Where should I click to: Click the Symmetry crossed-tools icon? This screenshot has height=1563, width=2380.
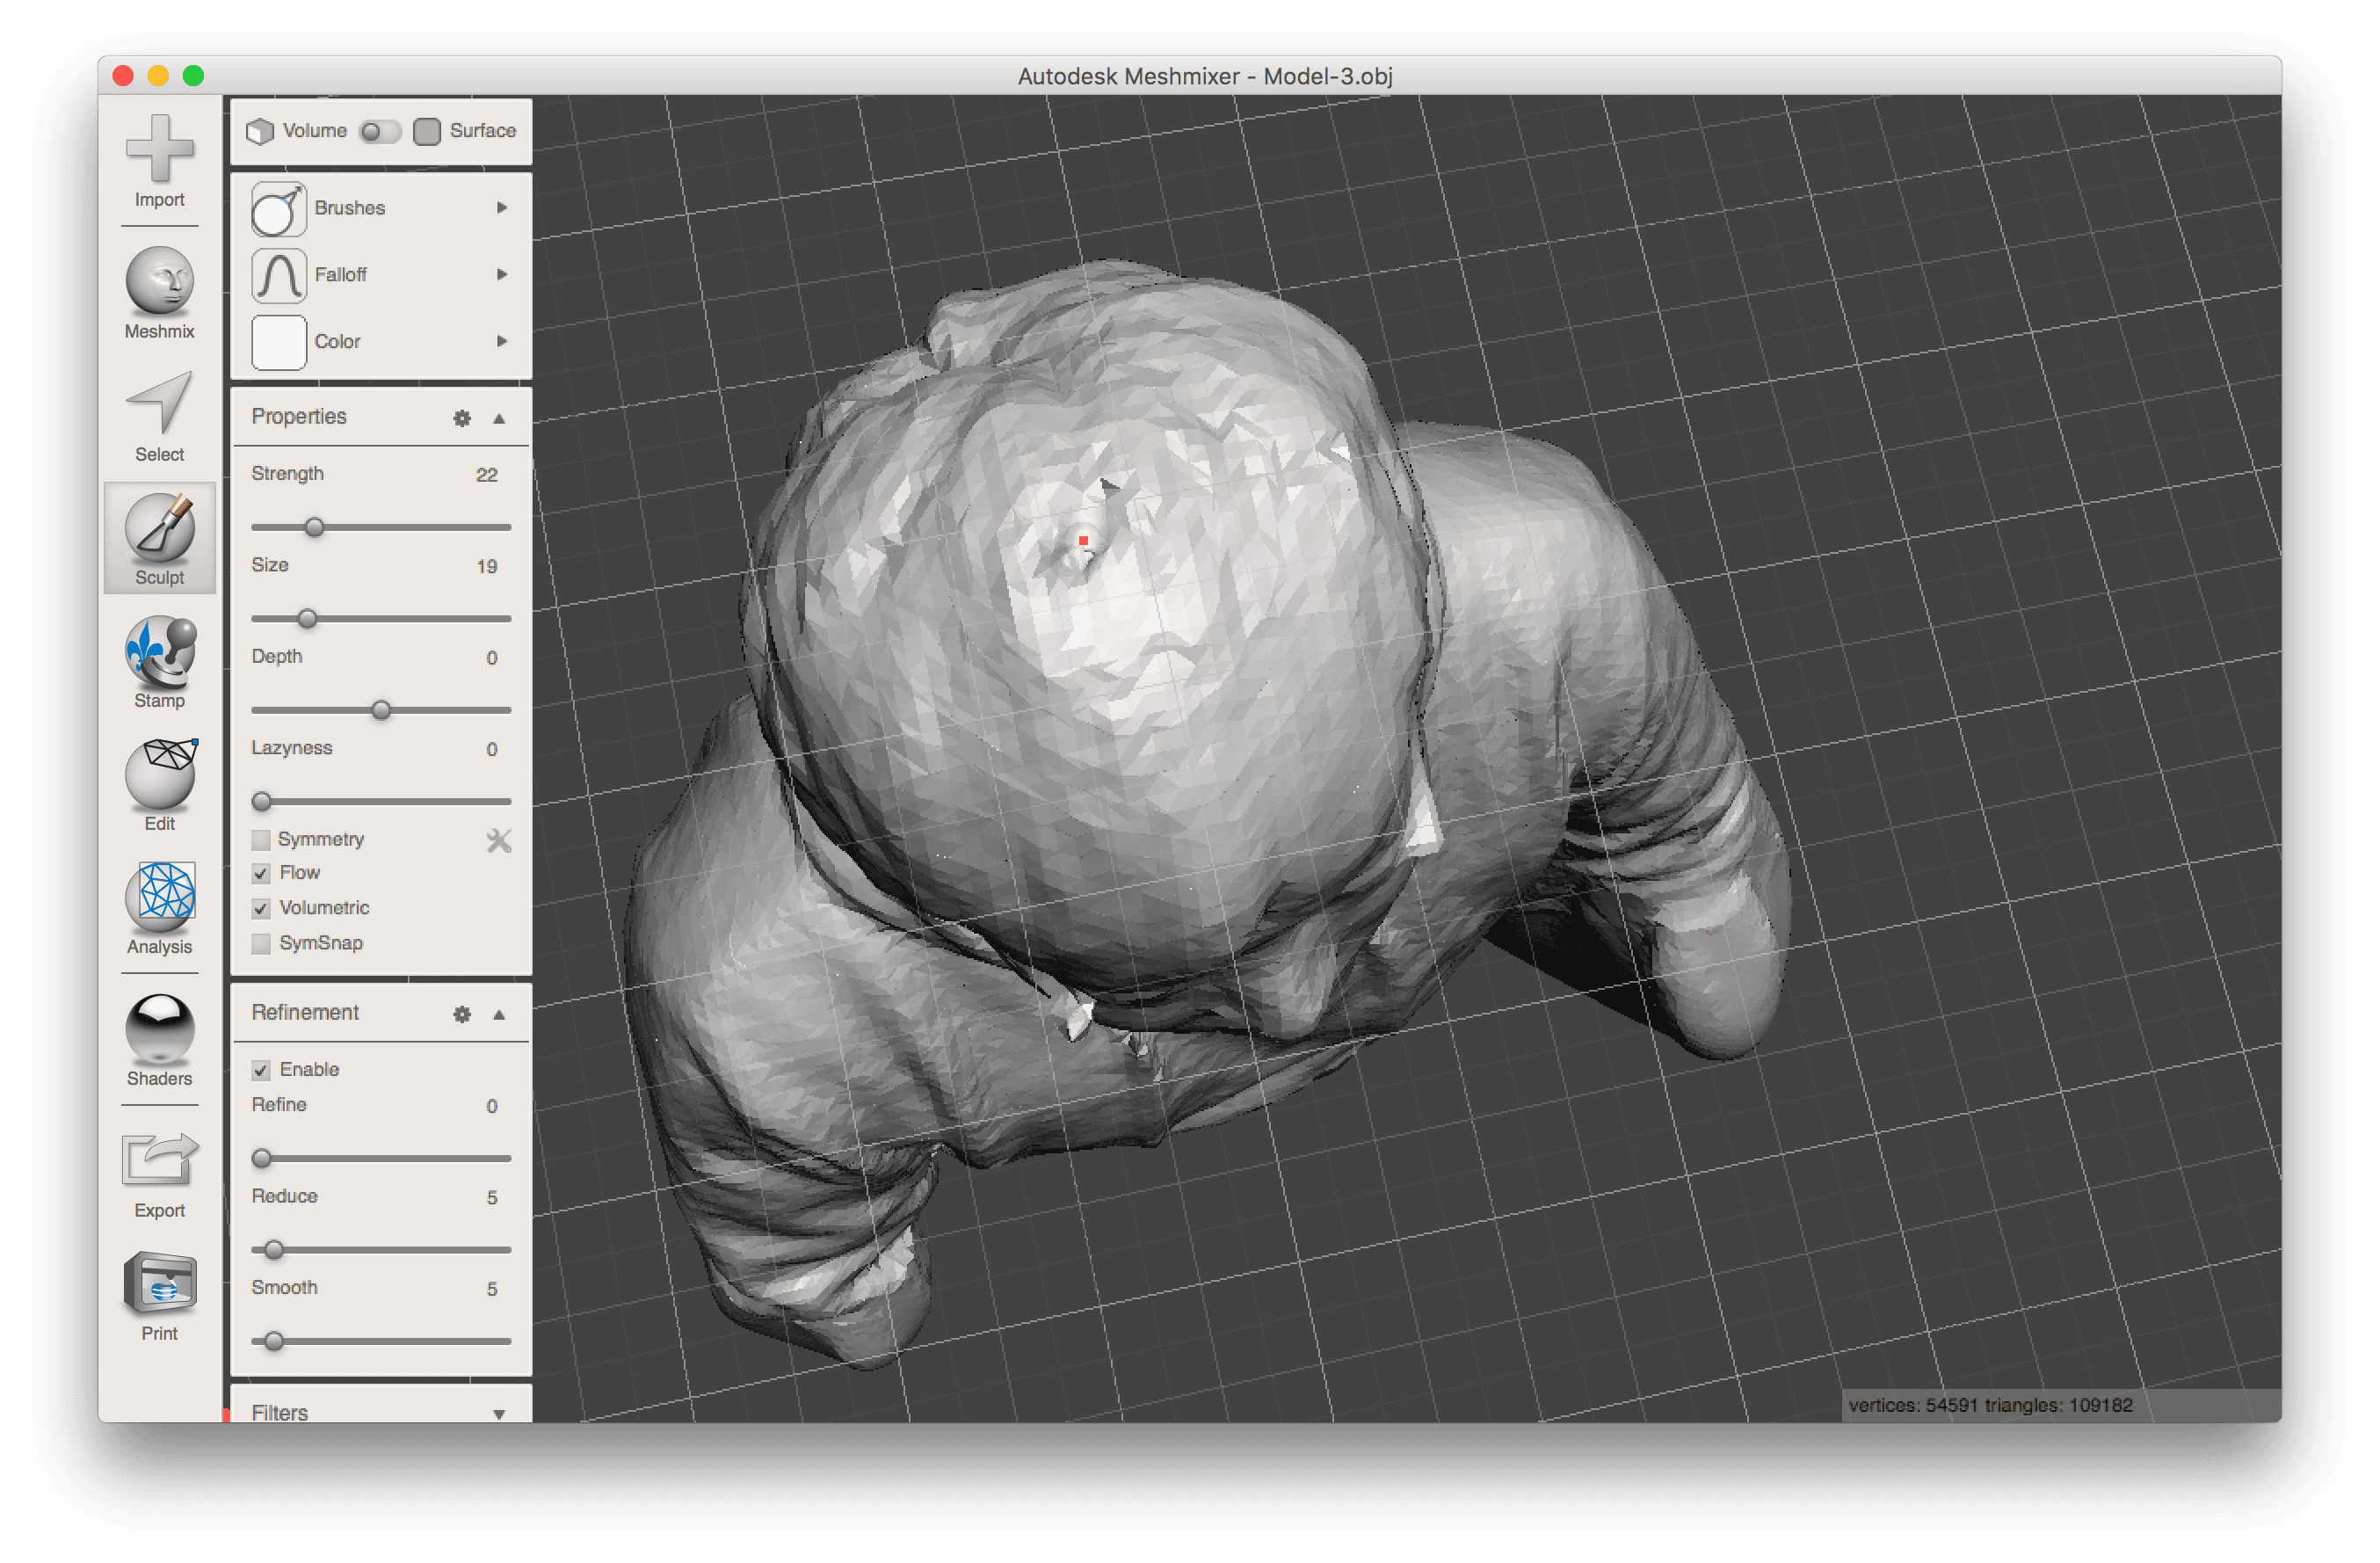click(x=498, y=840)
